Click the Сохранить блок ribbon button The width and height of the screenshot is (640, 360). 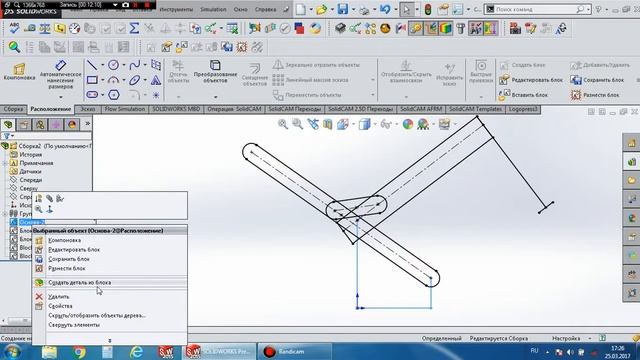click(598, 80)
